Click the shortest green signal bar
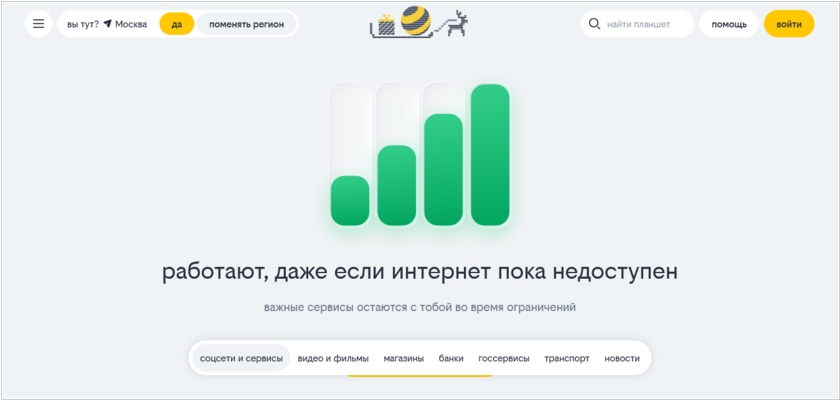840x400 pixels. point(350,200)
